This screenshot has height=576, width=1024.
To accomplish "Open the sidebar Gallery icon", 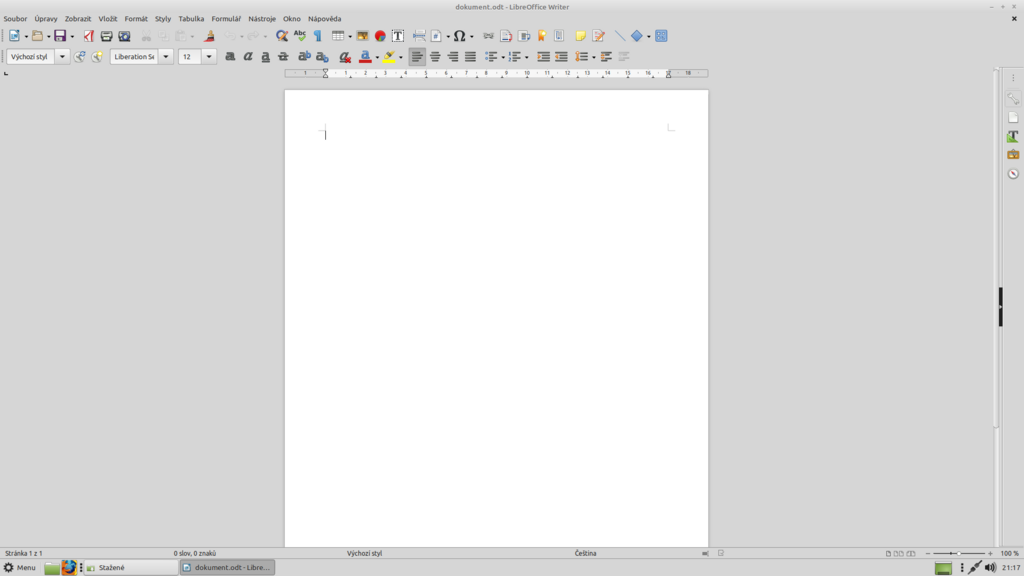I will pyautogui.click(x=1013, y=155).
